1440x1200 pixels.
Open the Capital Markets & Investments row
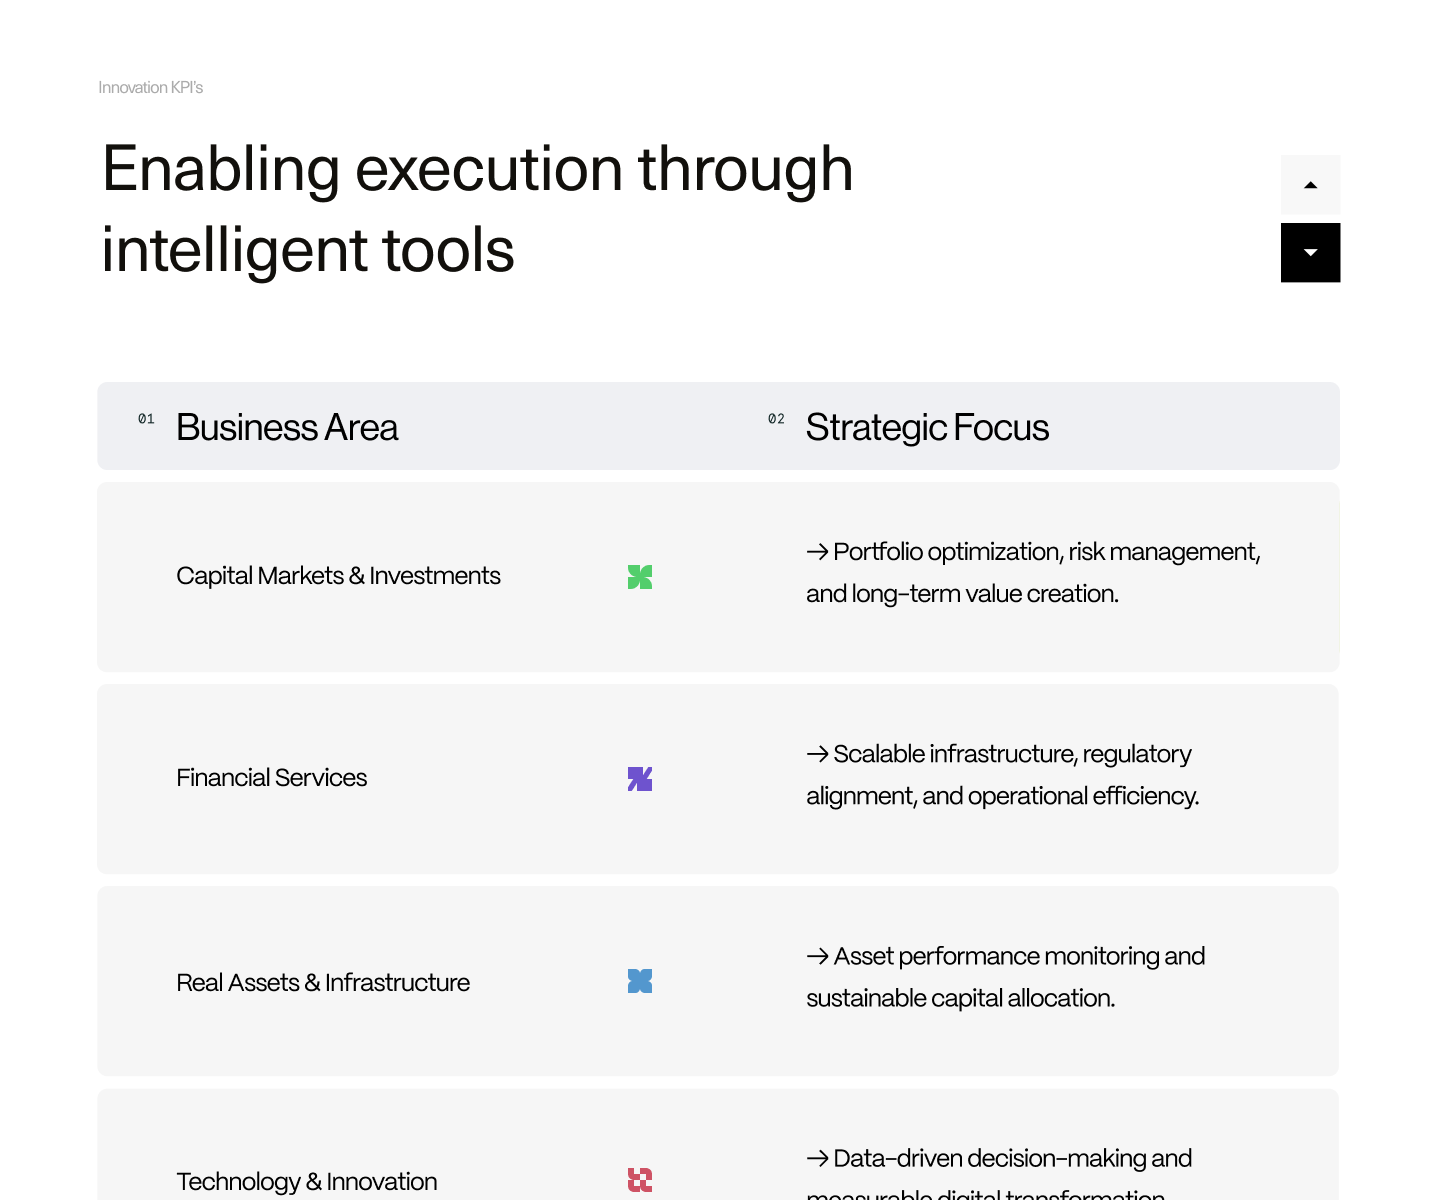pyautogui.click(x=338, y=576)
